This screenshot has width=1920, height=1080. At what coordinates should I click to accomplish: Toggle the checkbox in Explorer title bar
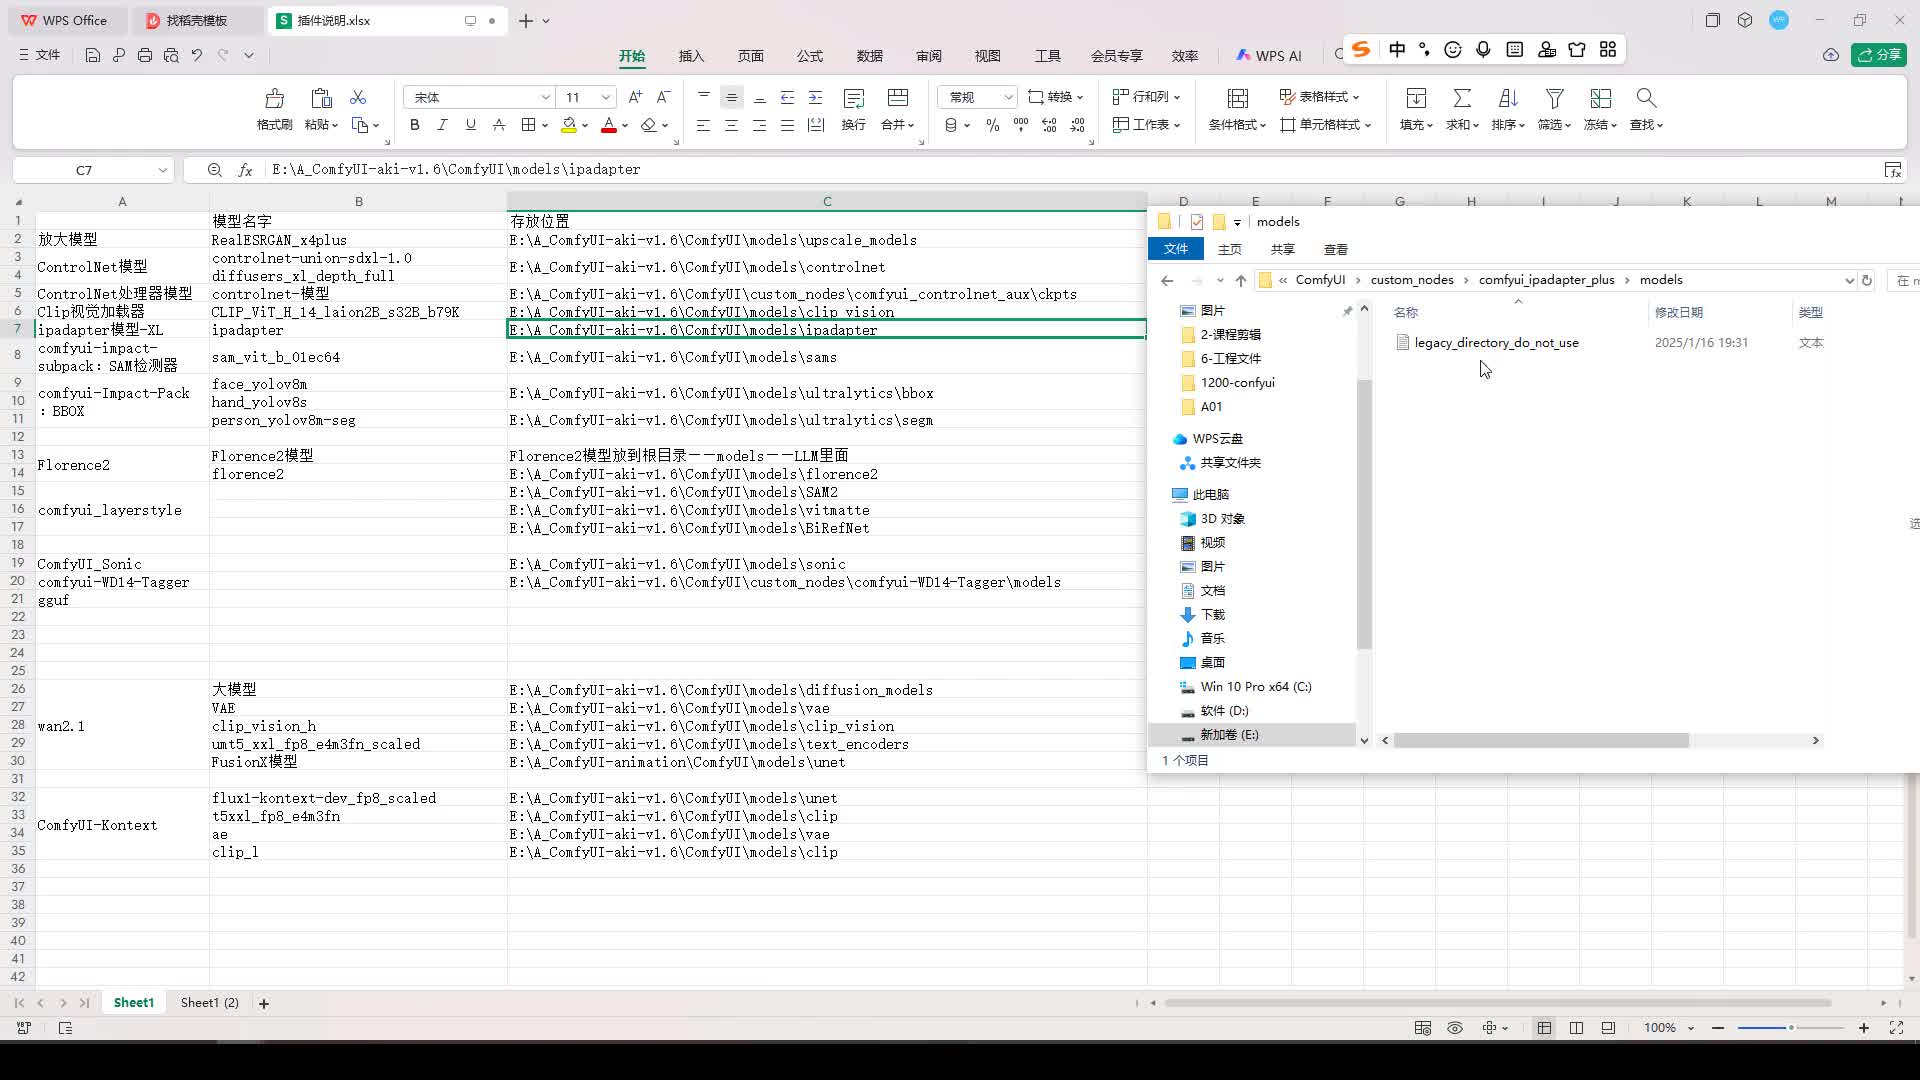[x=1196, y=222]
